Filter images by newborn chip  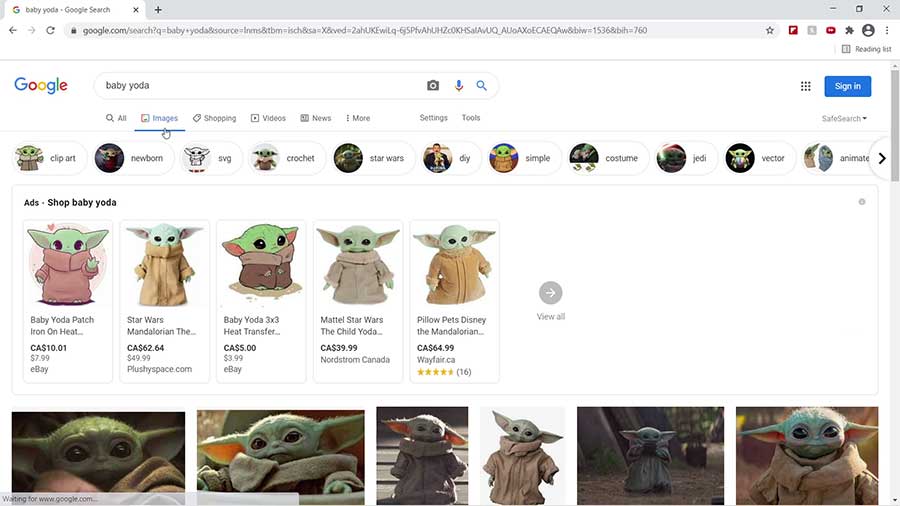tap(133, 158)
